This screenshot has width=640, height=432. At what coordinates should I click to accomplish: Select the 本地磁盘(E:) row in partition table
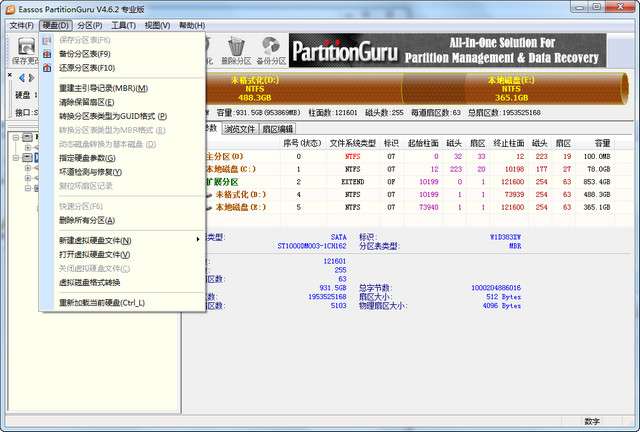click(409, 207)
